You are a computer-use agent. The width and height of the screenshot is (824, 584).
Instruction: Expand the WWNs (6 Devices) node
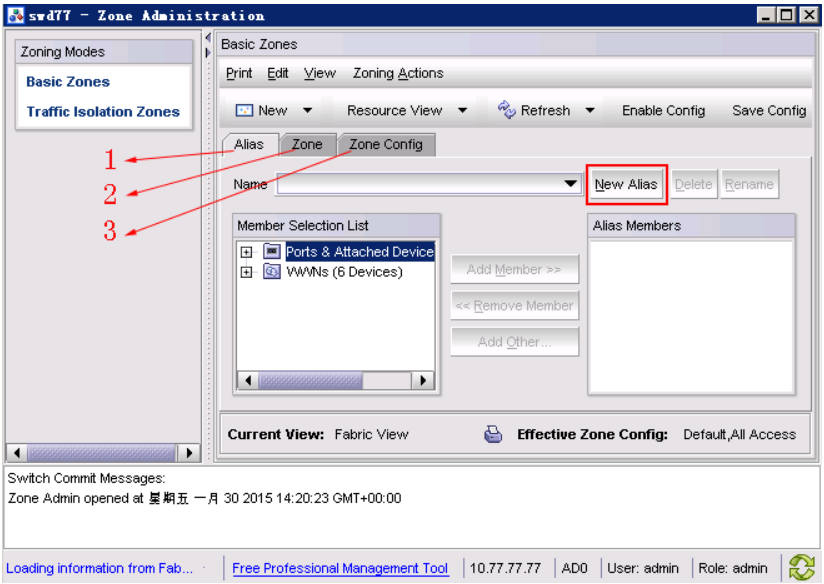tap(246, 272)
